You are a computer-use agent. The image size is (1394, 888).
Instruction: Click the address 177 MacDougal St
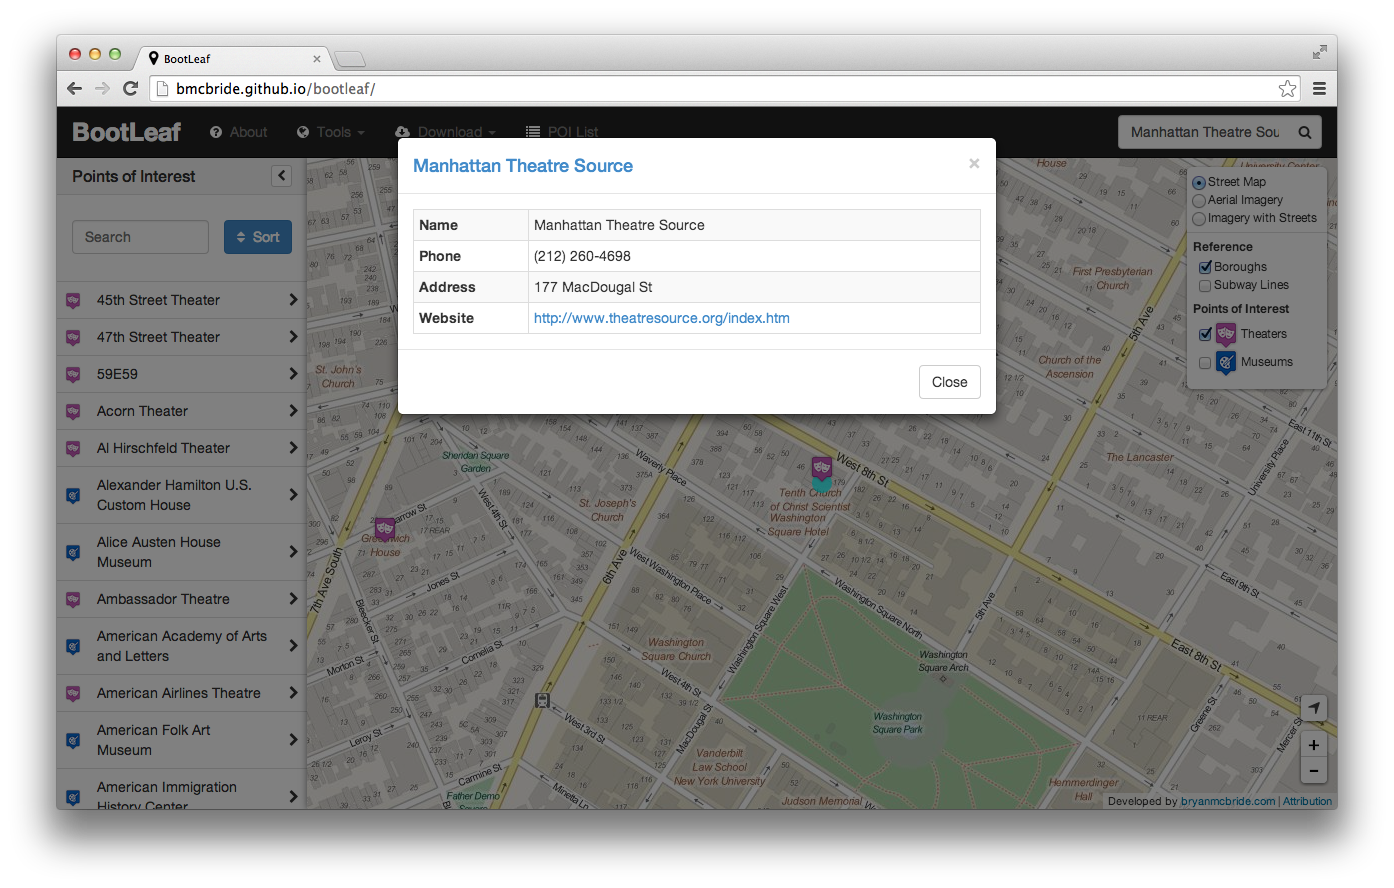(593, 287)
